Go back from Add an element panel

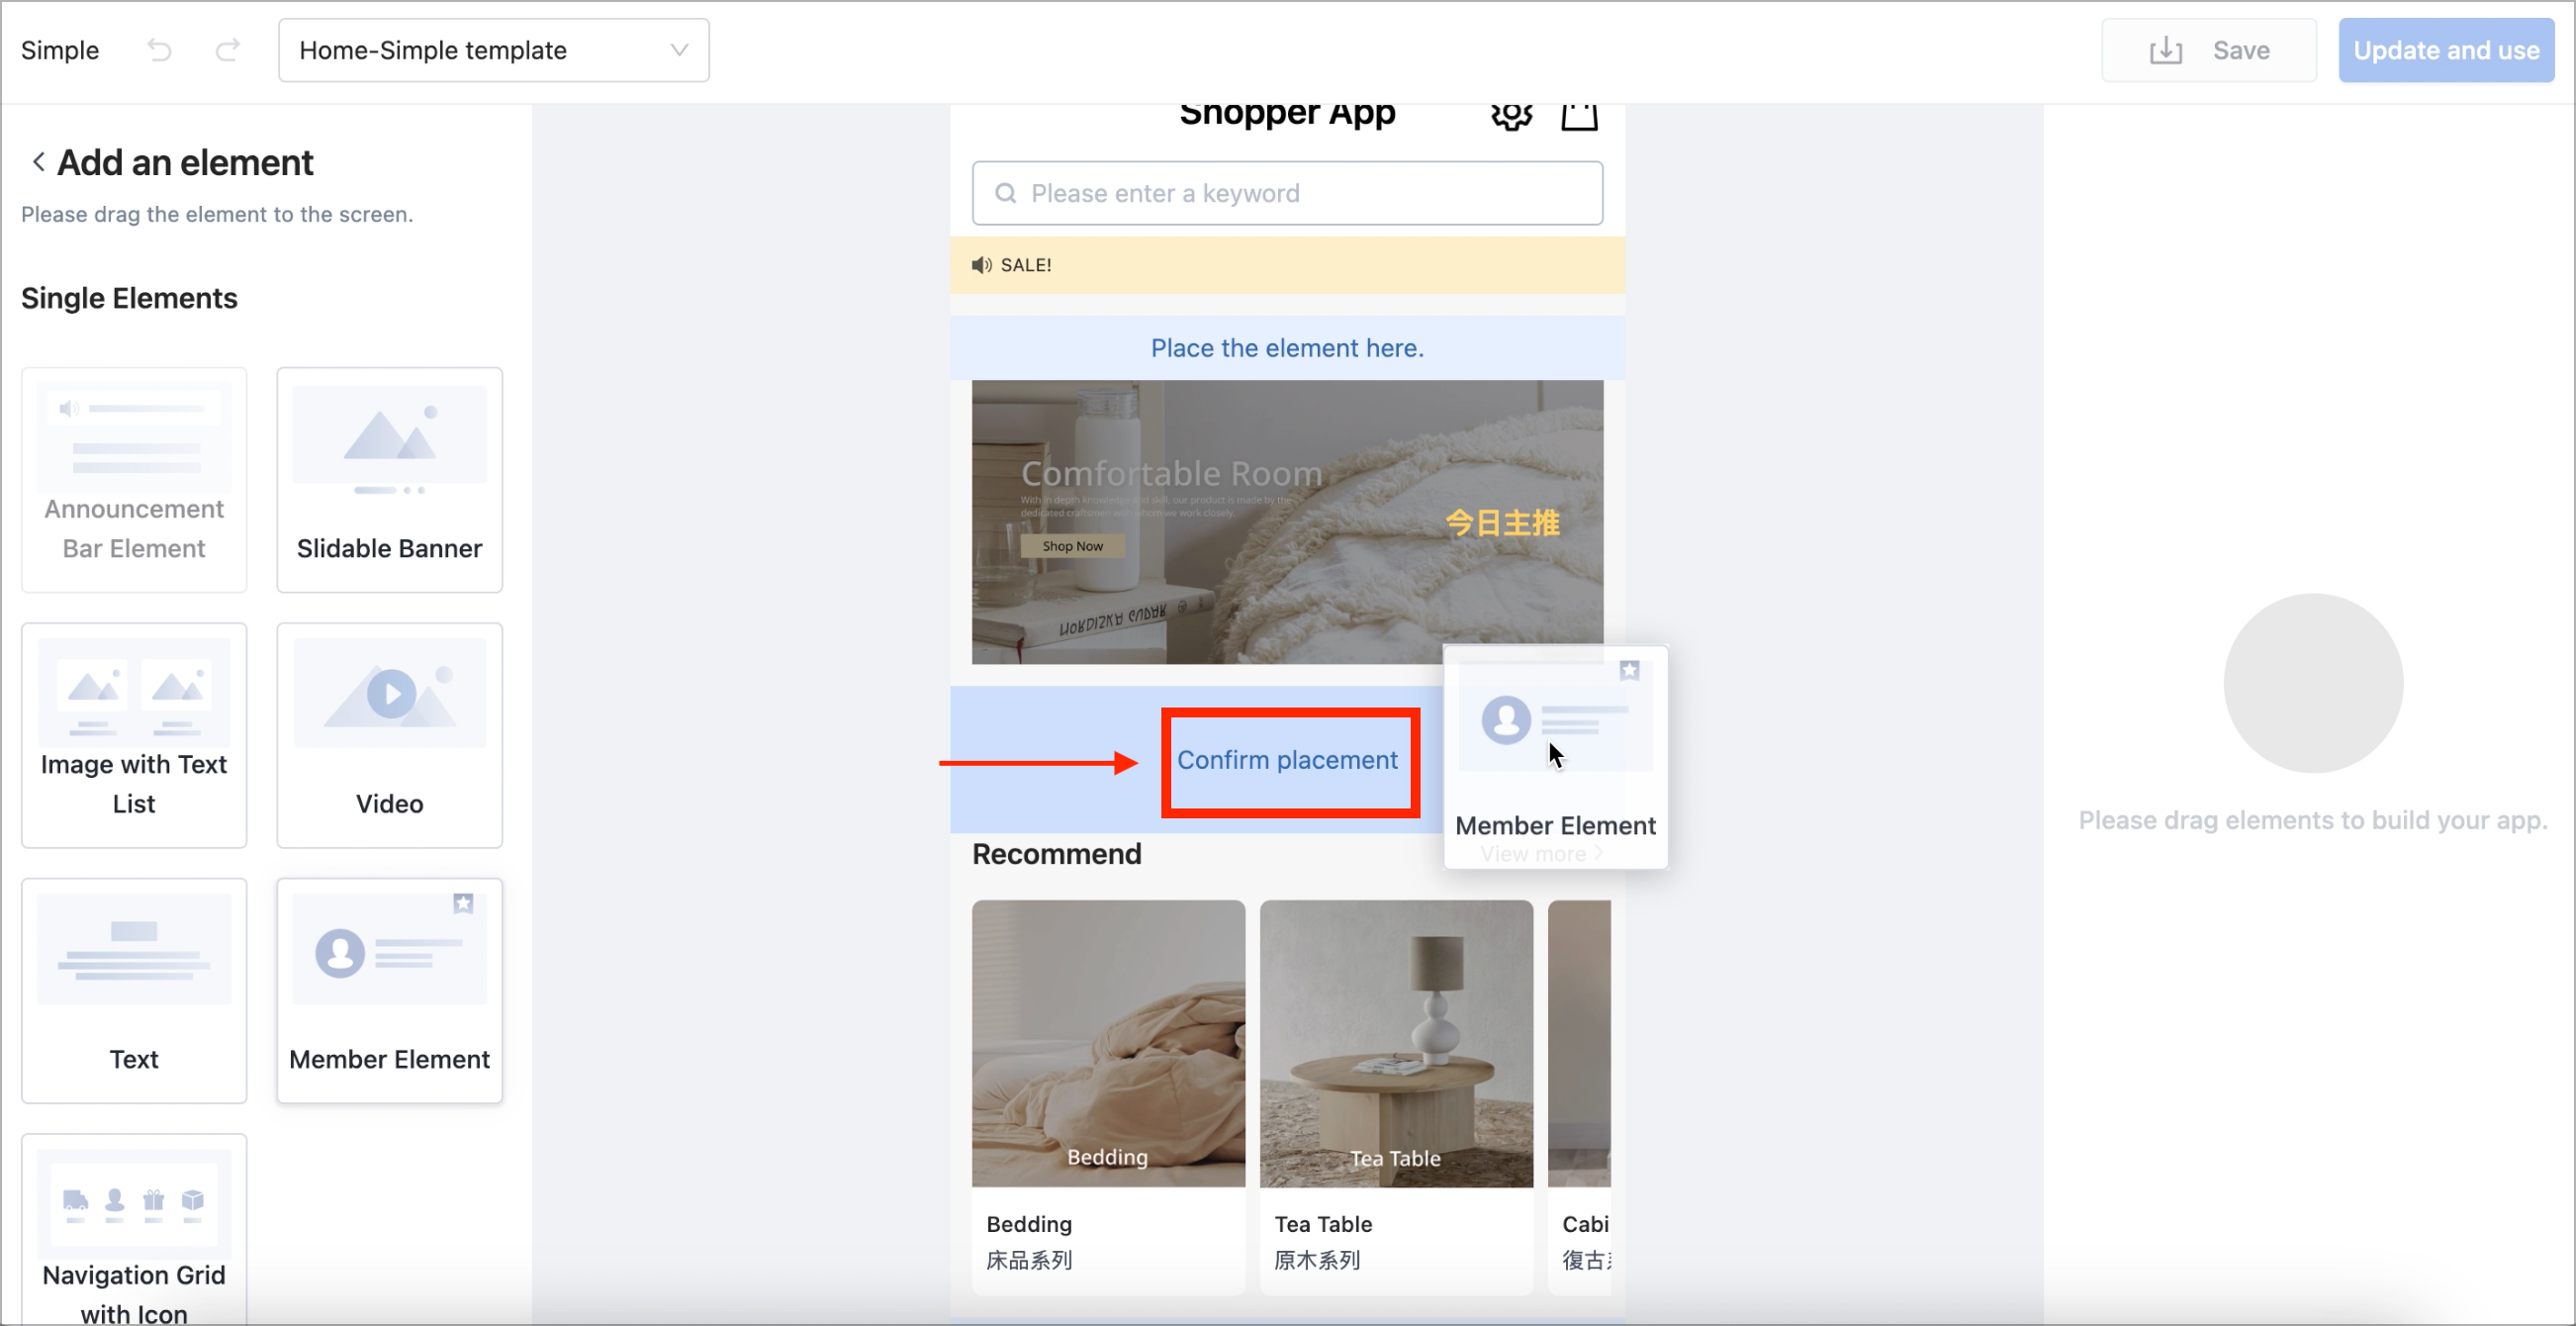click(38, 162)
